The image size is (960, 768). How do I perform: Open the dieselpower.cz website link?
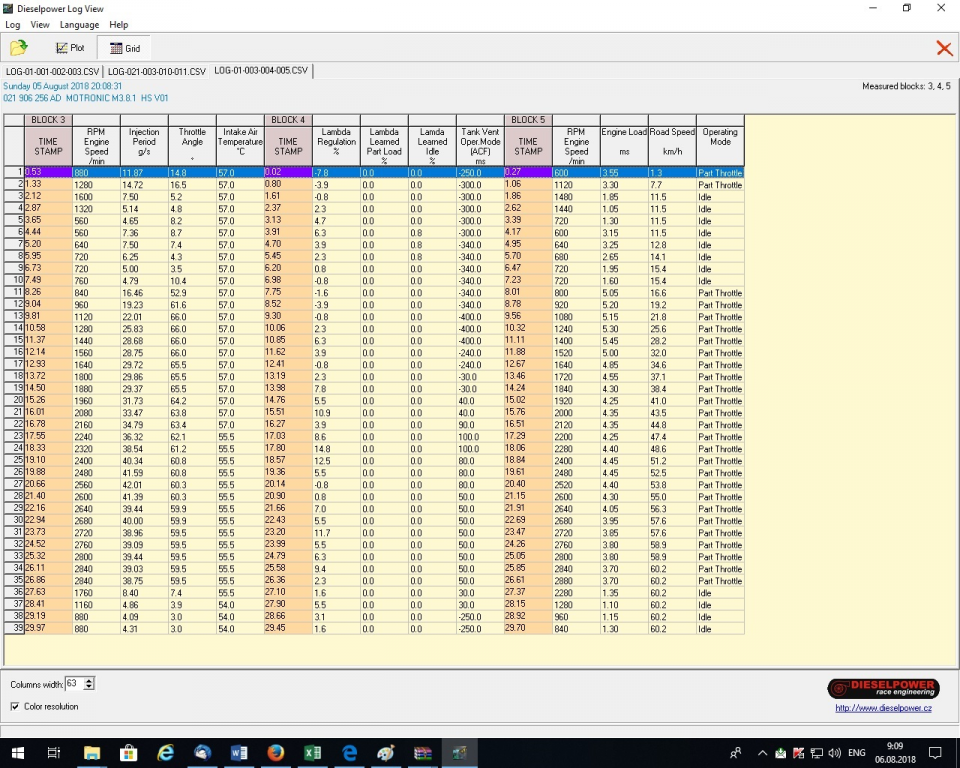pos(883,708)
